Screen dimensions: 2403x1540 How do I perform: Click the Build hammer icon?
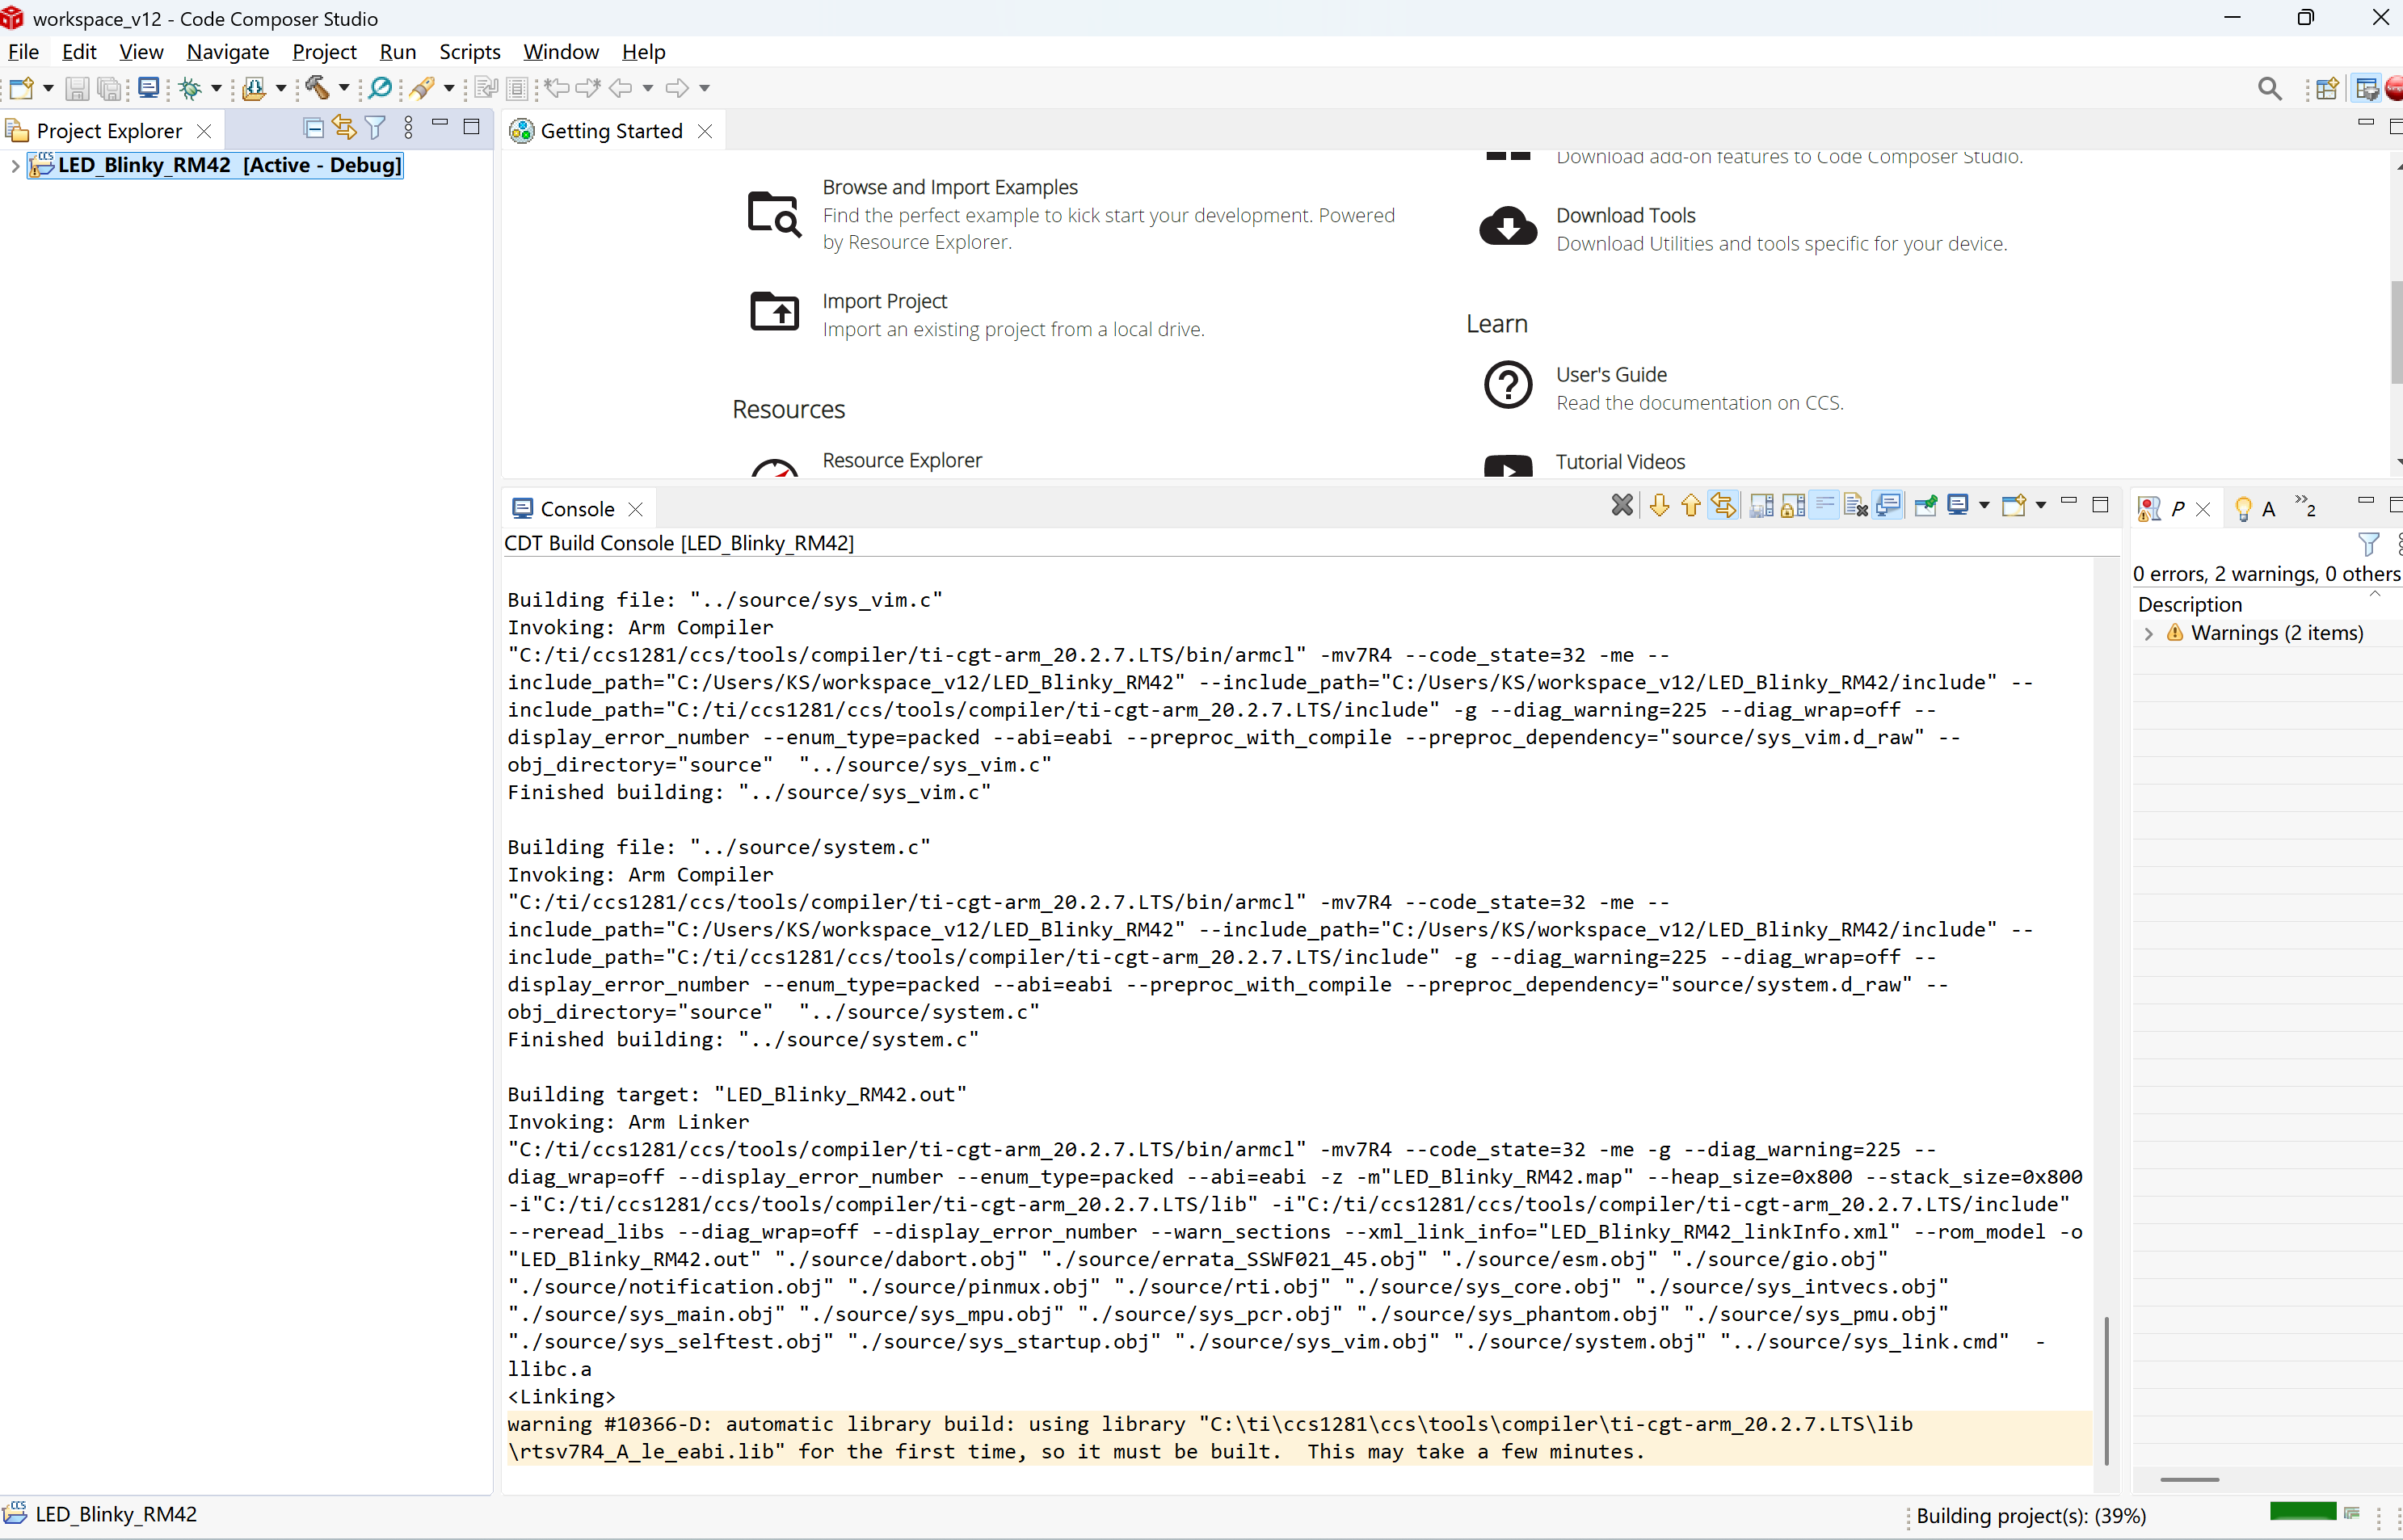(318, 88)
